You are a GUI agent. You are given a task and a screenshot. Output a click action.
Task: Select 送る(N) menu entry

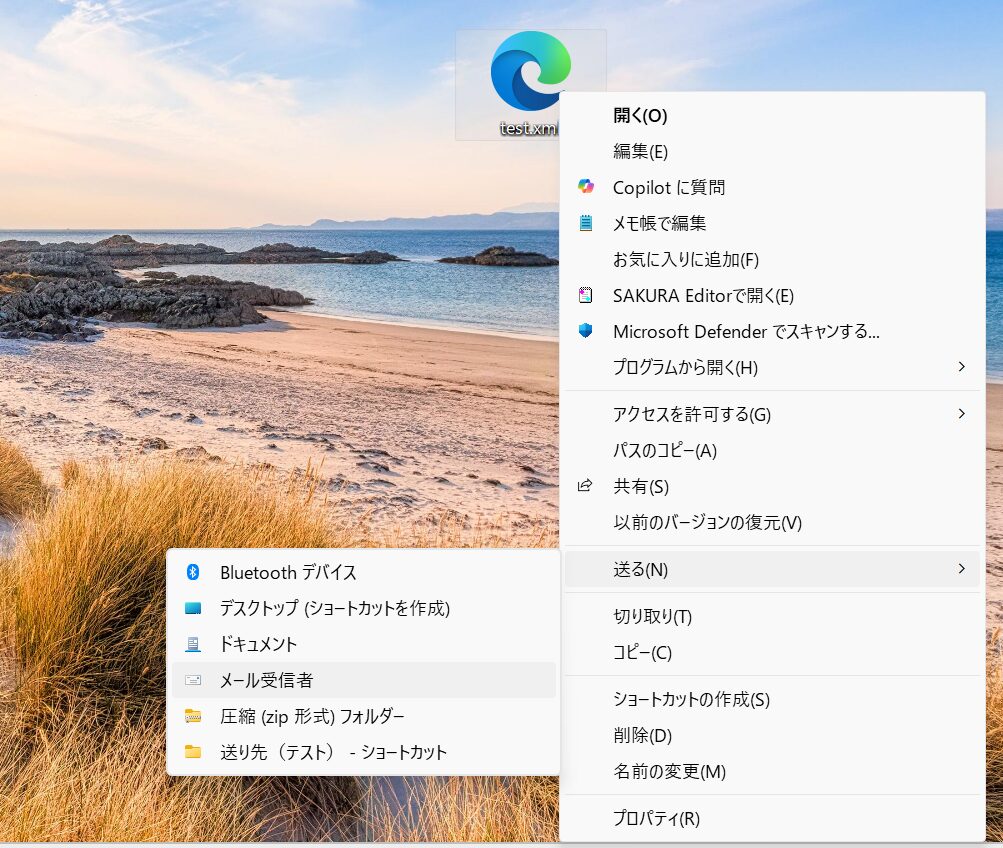(772, 569)
